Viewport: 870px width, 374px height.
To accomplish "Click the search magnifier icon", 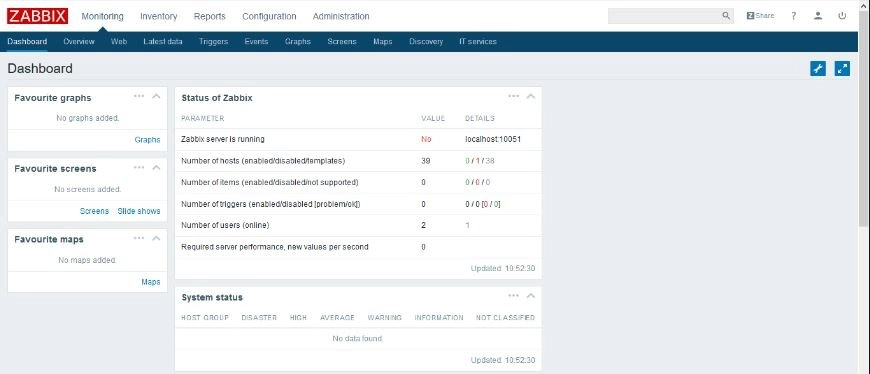I will 726,16.
